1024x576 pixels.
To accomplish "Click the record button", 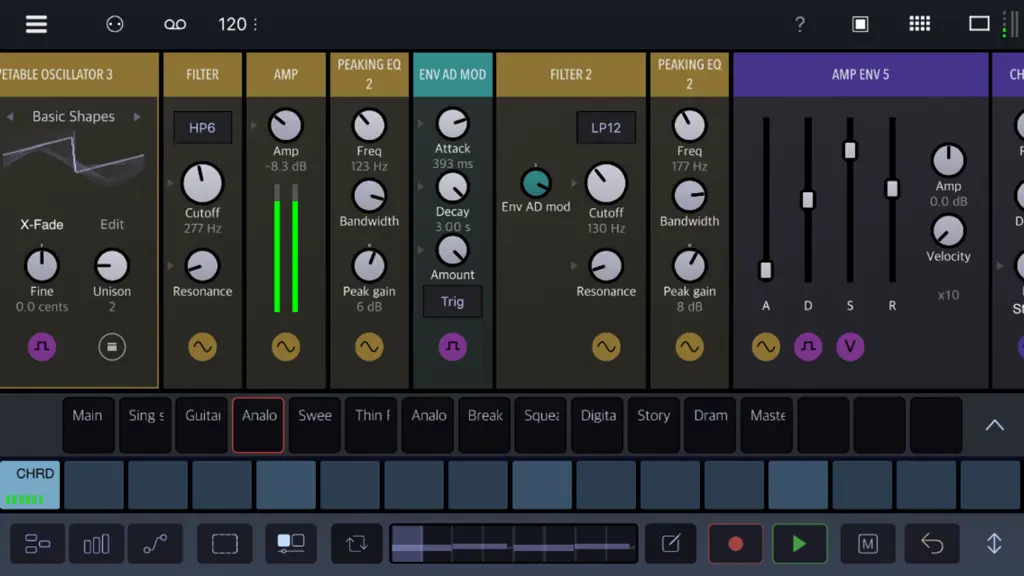I will tap(735, 543).
